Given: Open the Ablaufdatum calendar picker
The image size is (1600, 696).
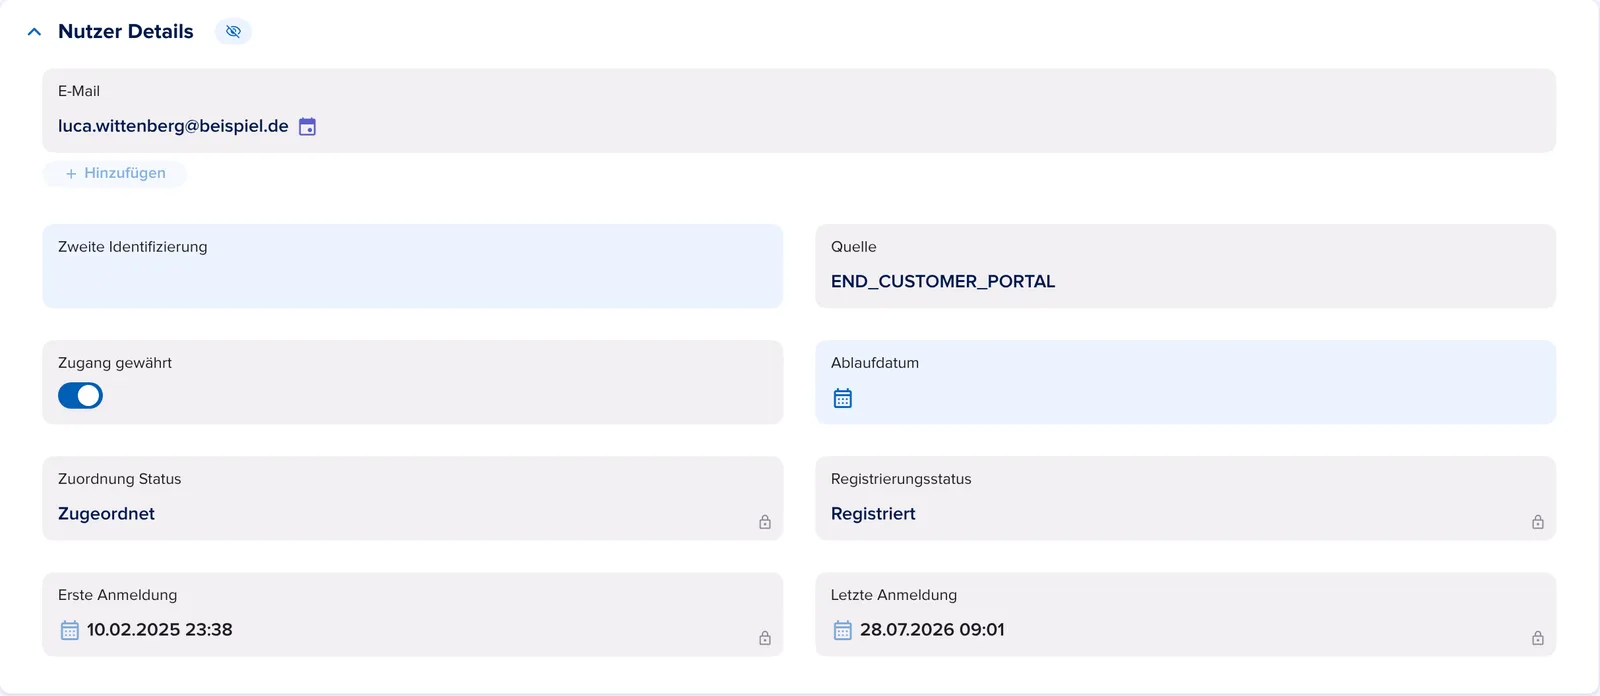Looking at the screenshot, I should (x=843, y=398).
